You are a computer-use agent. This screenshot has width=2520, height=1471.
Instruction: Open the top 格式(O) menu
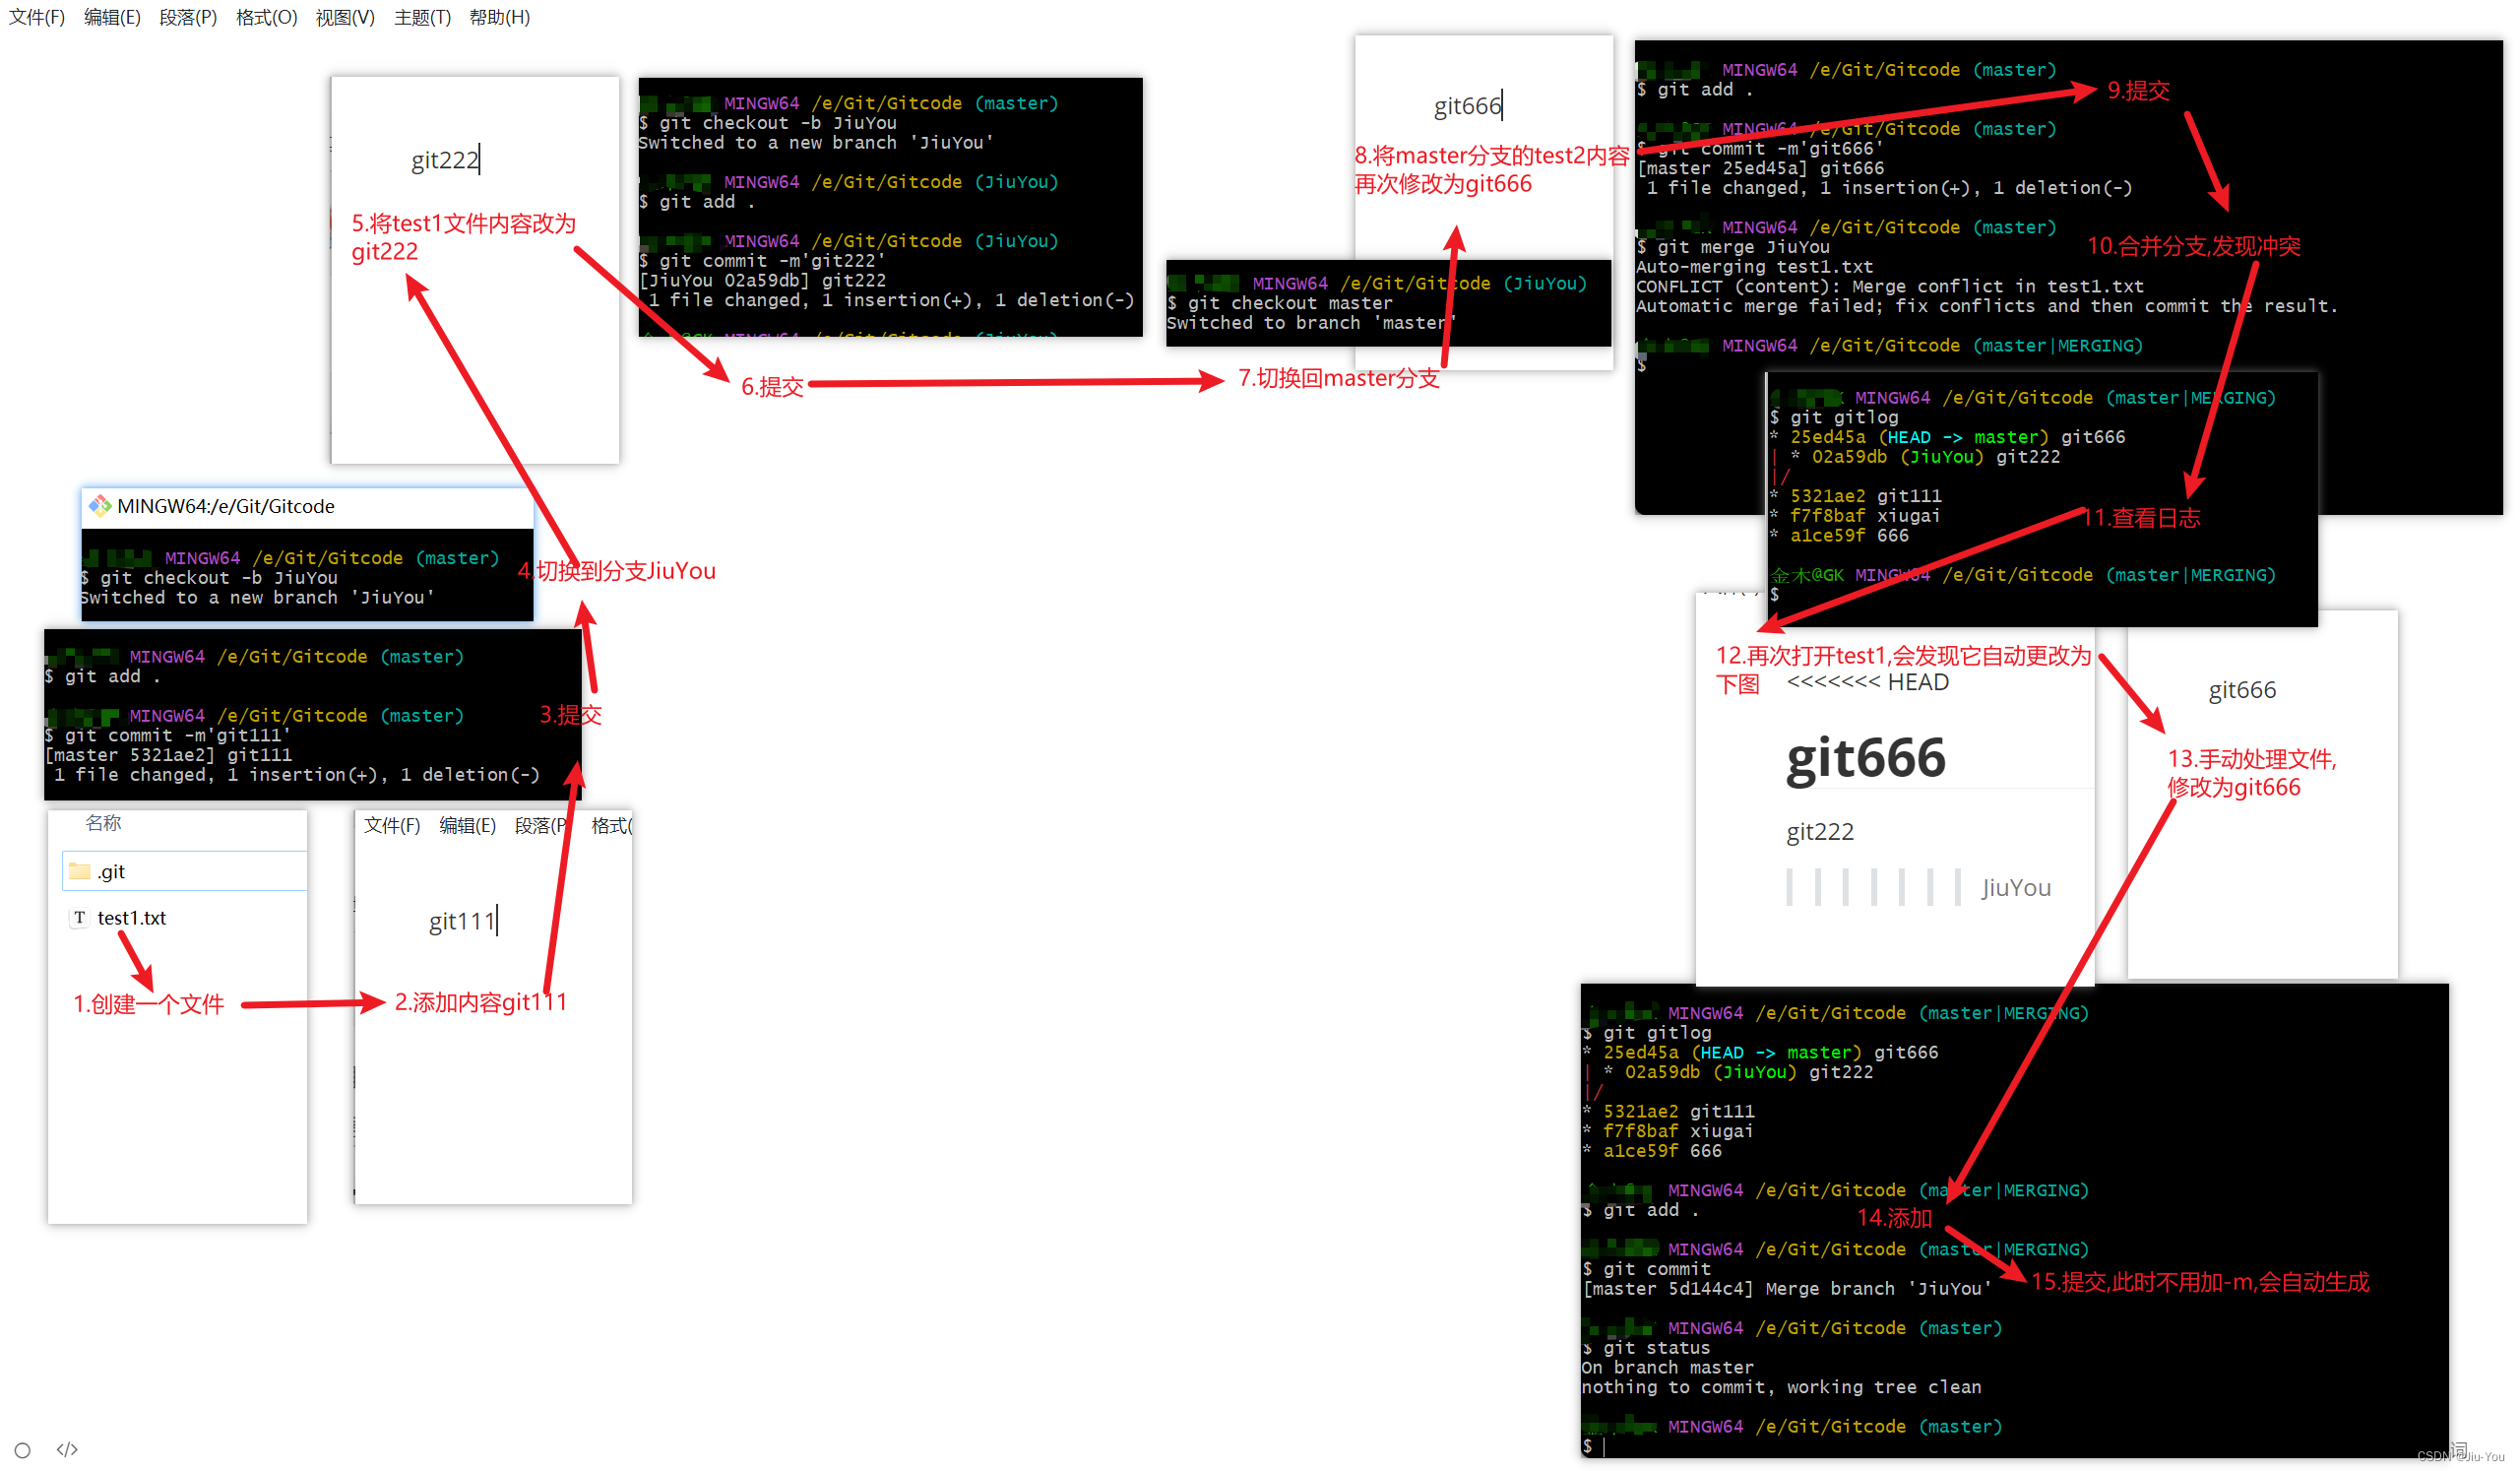point(266,17)
